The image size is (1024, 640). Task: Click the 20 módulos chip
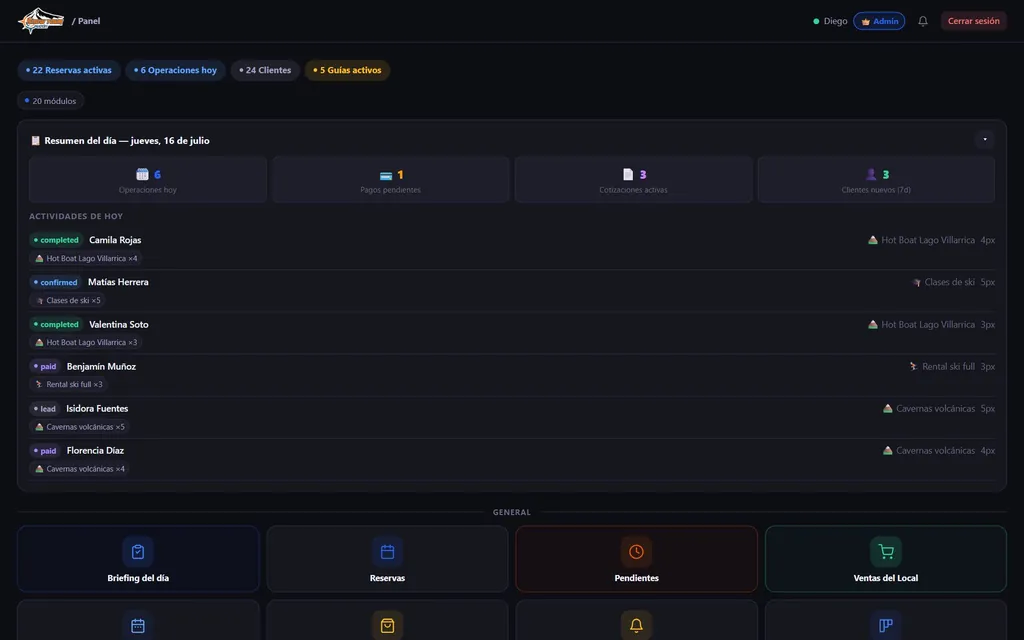coord(50,101)
